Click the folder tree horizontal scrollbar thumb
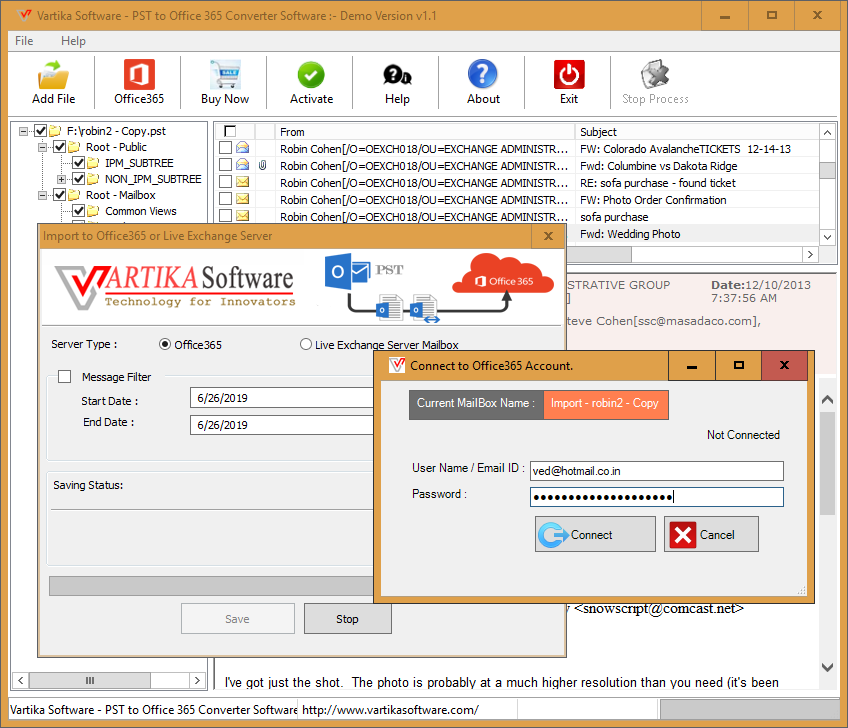 [90, 680]
